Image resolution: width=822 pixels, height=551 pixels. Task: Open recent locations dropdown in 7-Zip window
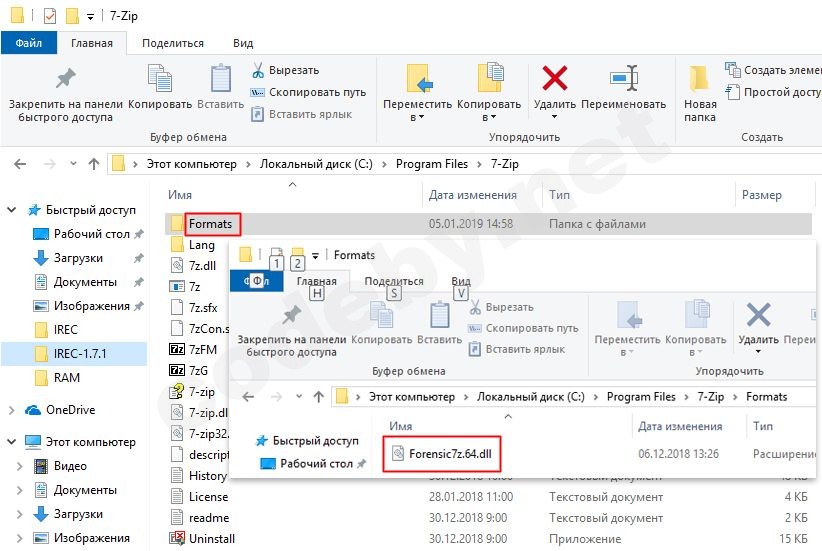pos(73,164)
